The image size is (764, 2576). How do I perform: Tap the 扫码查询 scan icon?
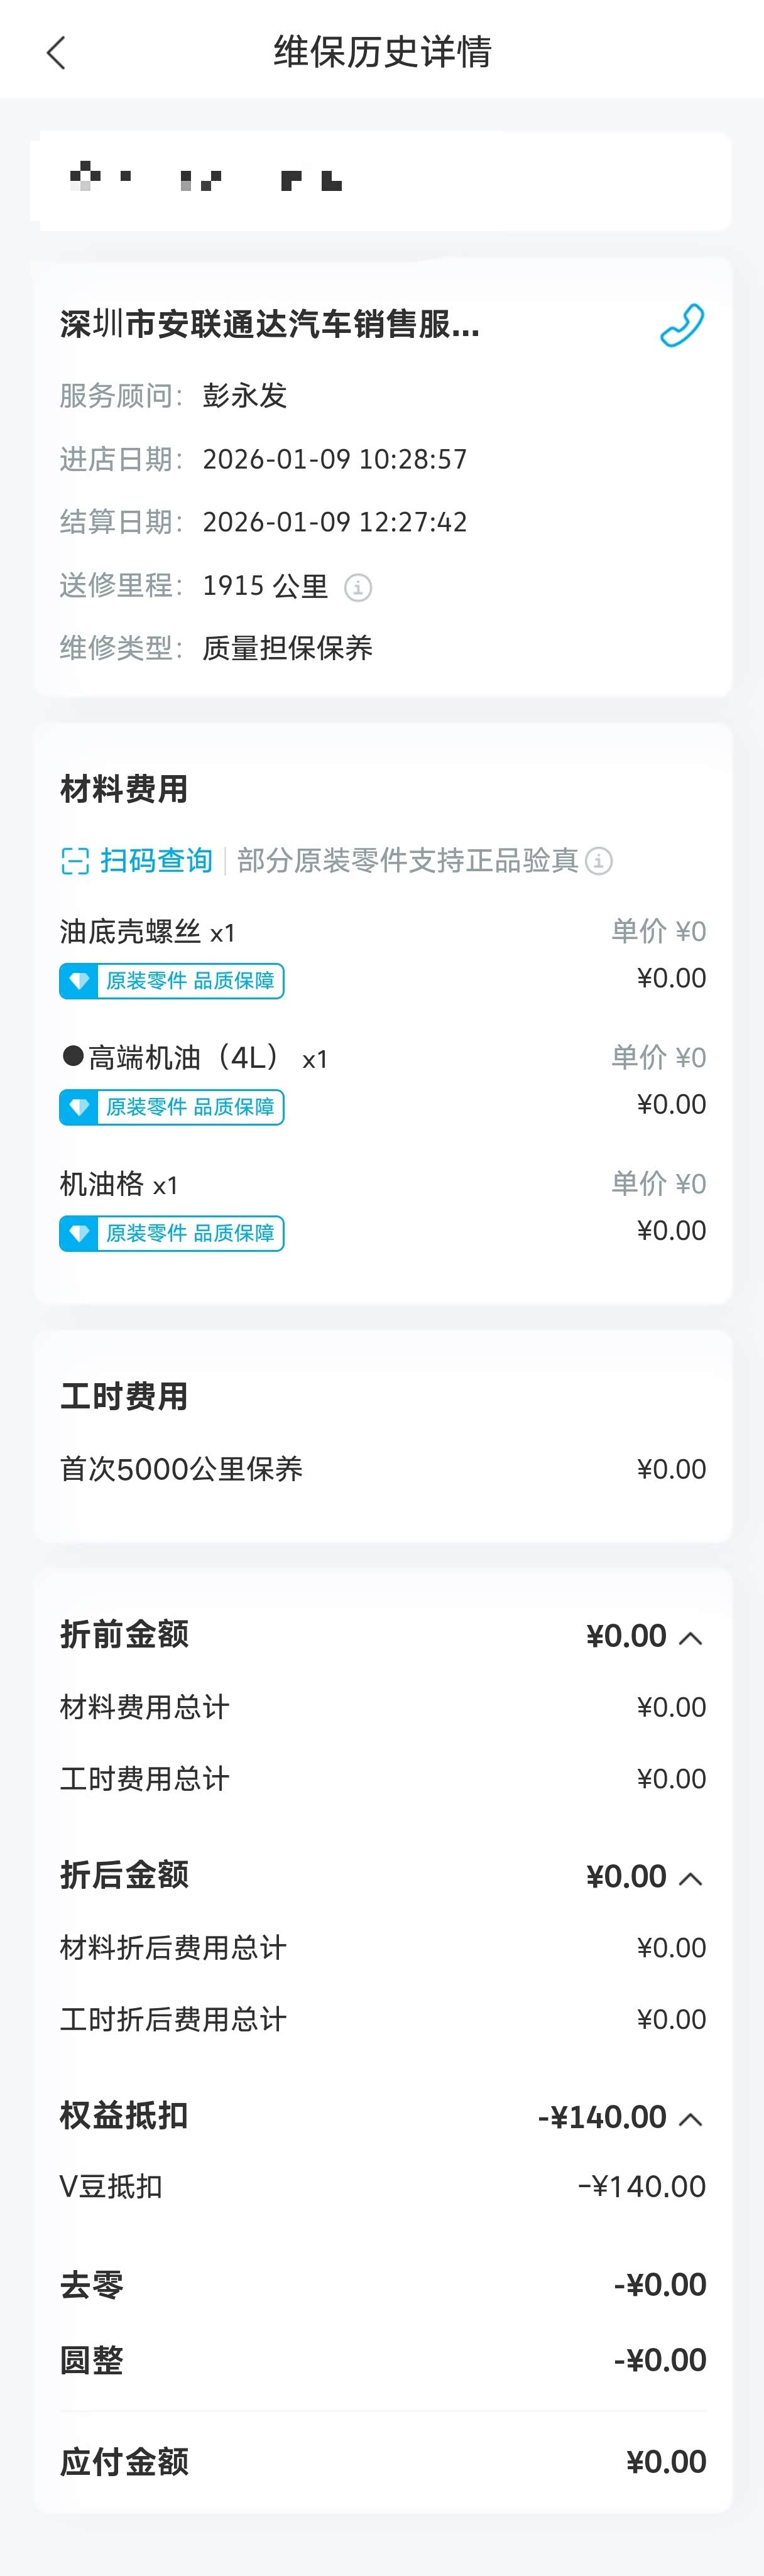75,861
